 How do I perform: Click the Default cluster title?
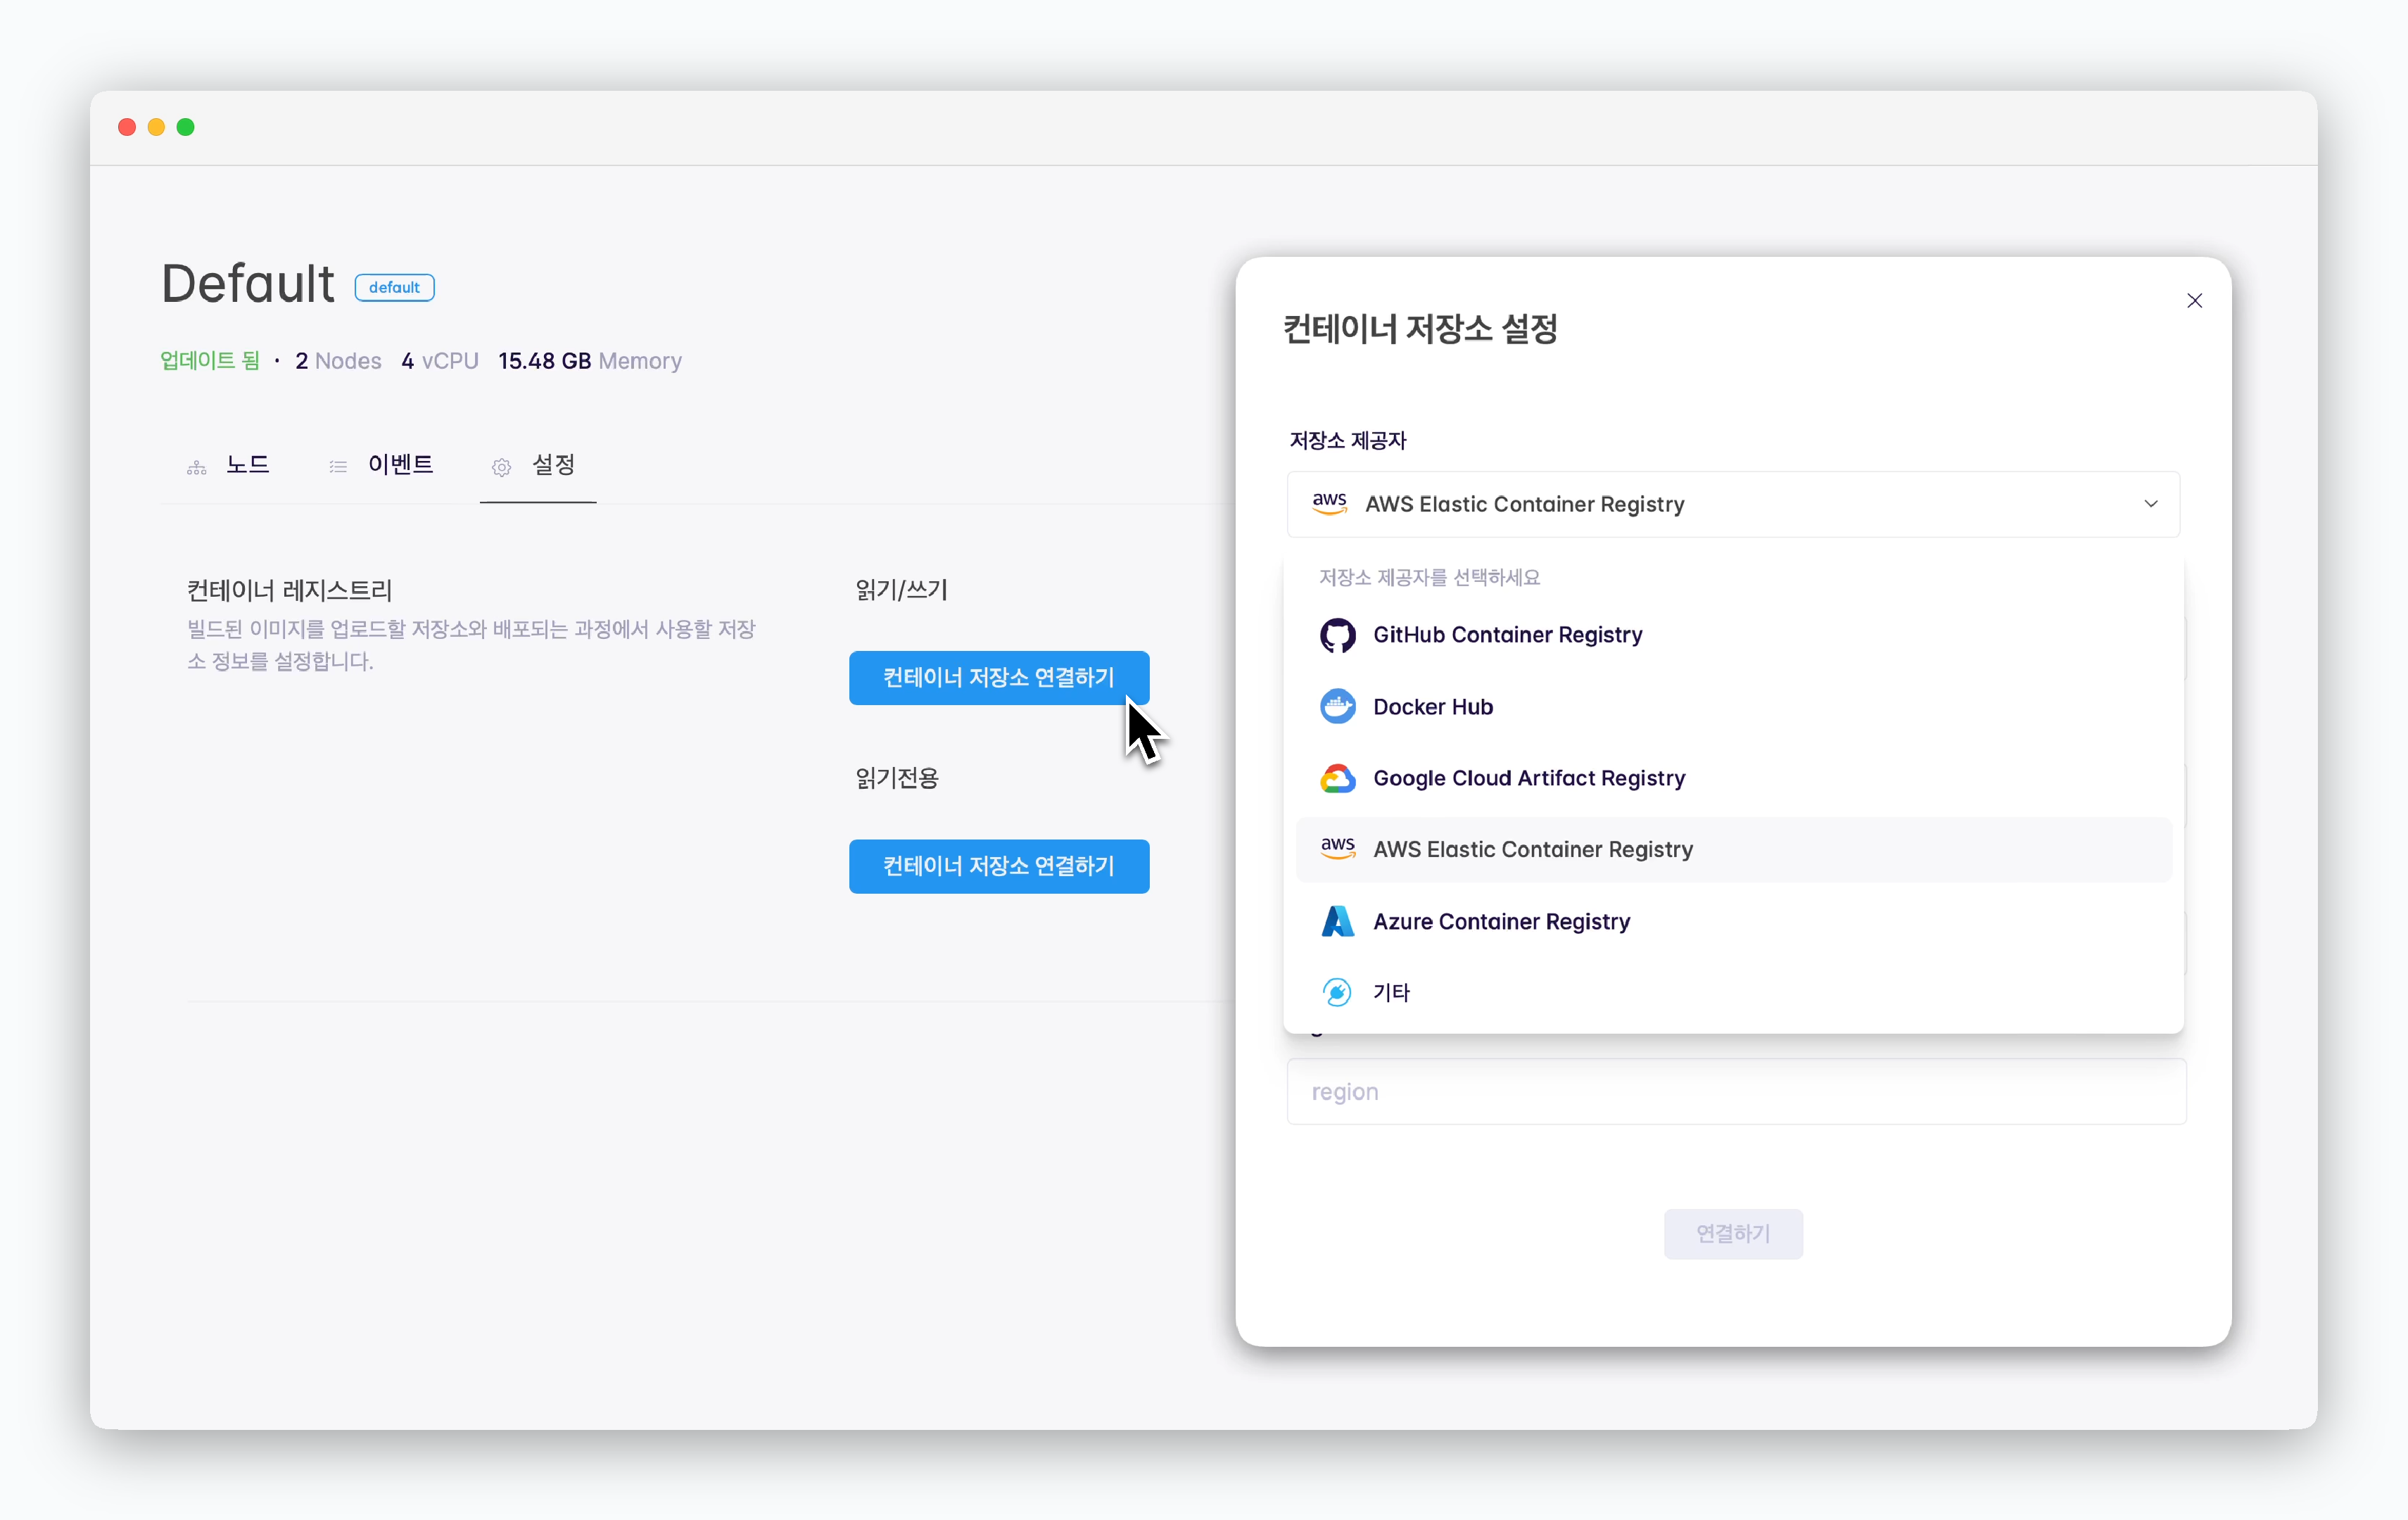[248, 284]
